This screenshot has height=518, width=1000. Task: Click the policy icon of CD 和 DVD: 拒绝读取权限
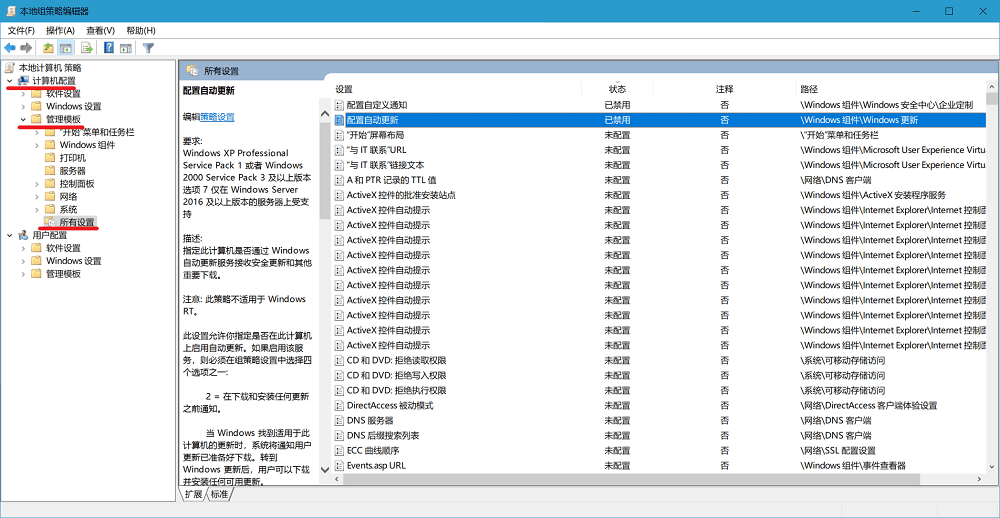pyautogui.click(x=339, y=360)
